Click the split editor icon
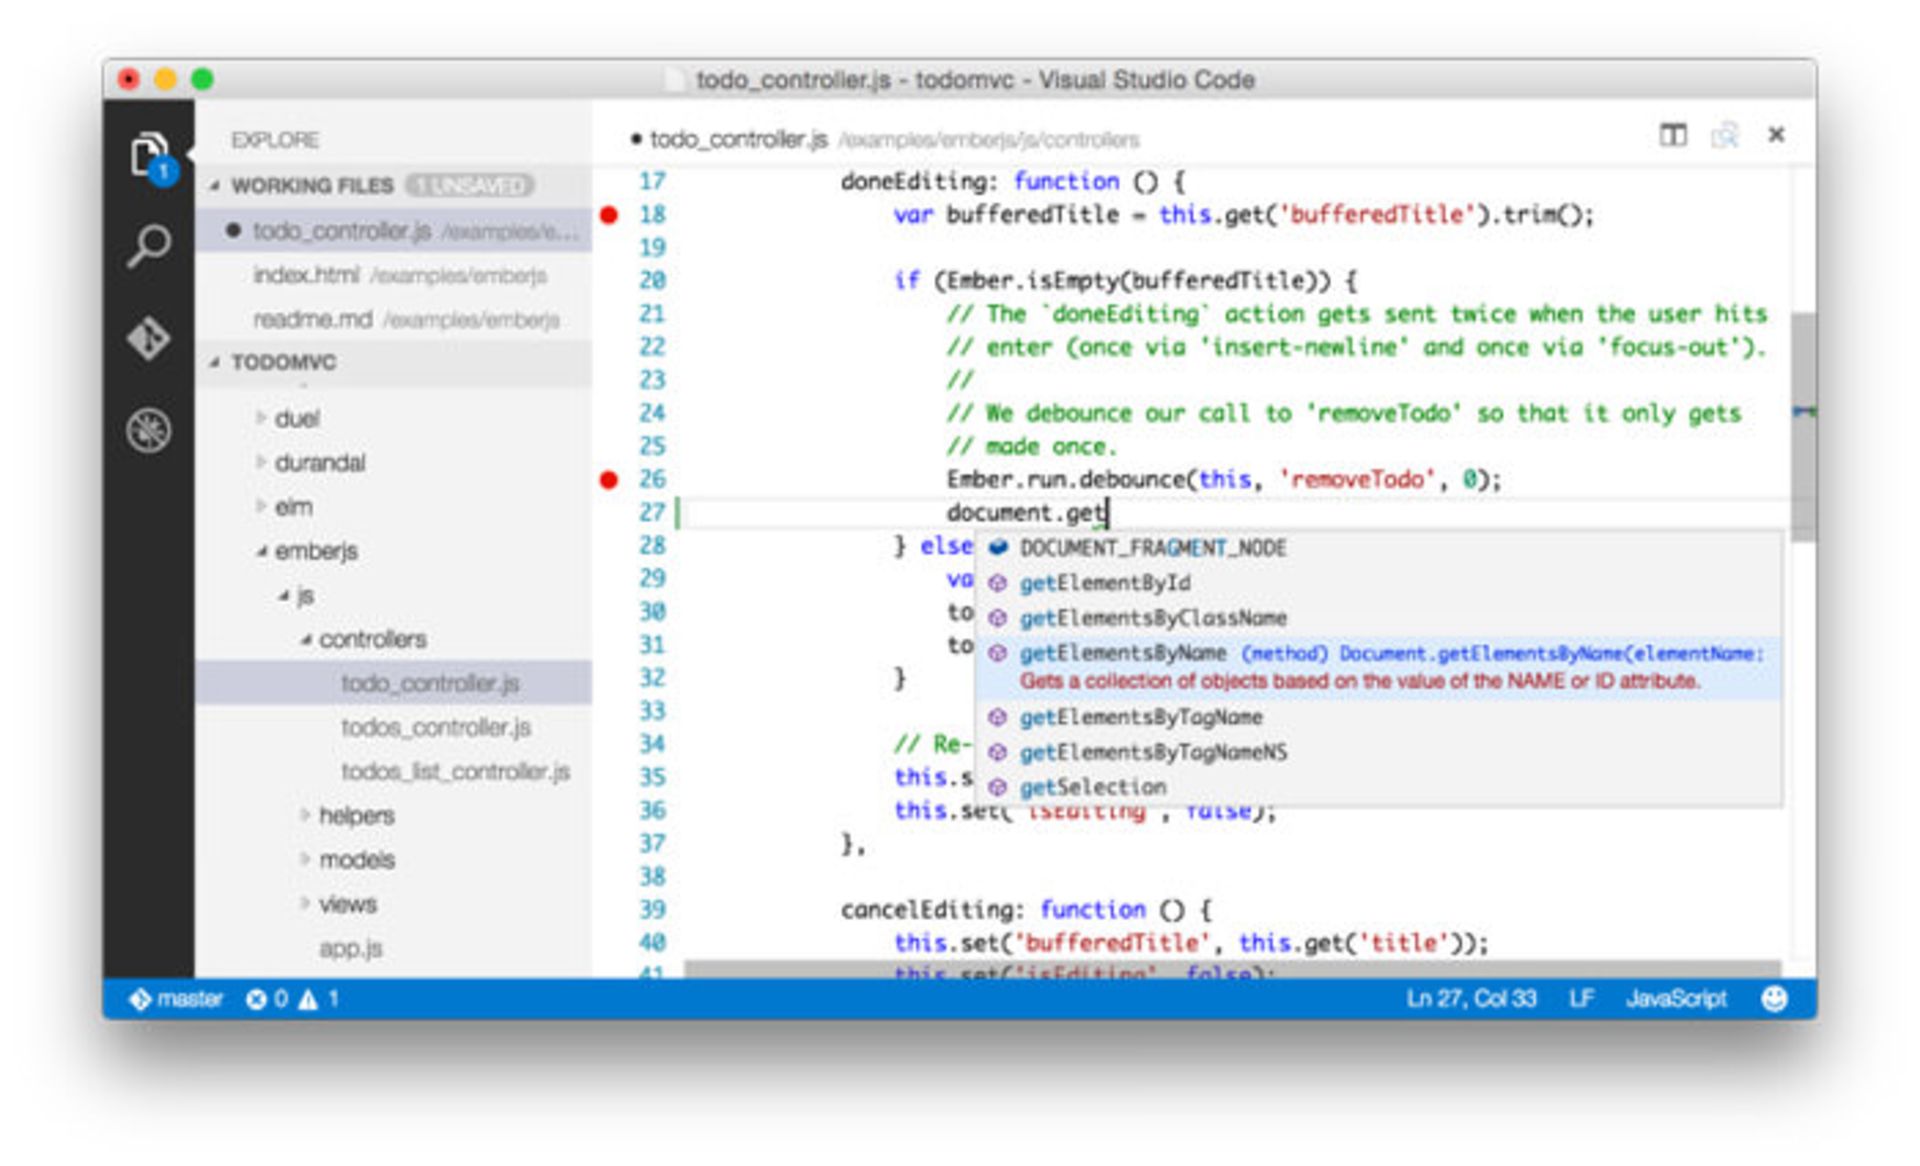The height and width of the screenshot is (1166, 1920). pyautogui.click(x=1672, y=135)
